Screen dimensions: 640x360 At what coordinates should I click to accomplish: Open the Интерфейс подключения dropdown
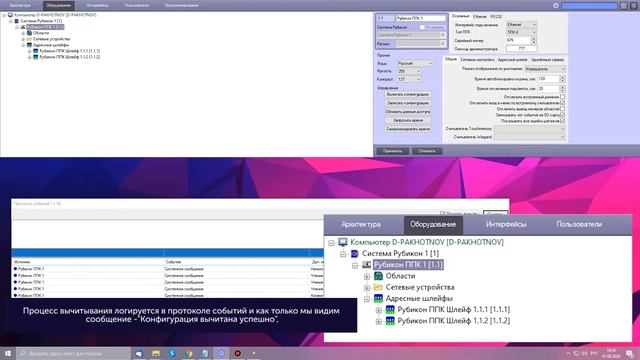coord(521,25)
